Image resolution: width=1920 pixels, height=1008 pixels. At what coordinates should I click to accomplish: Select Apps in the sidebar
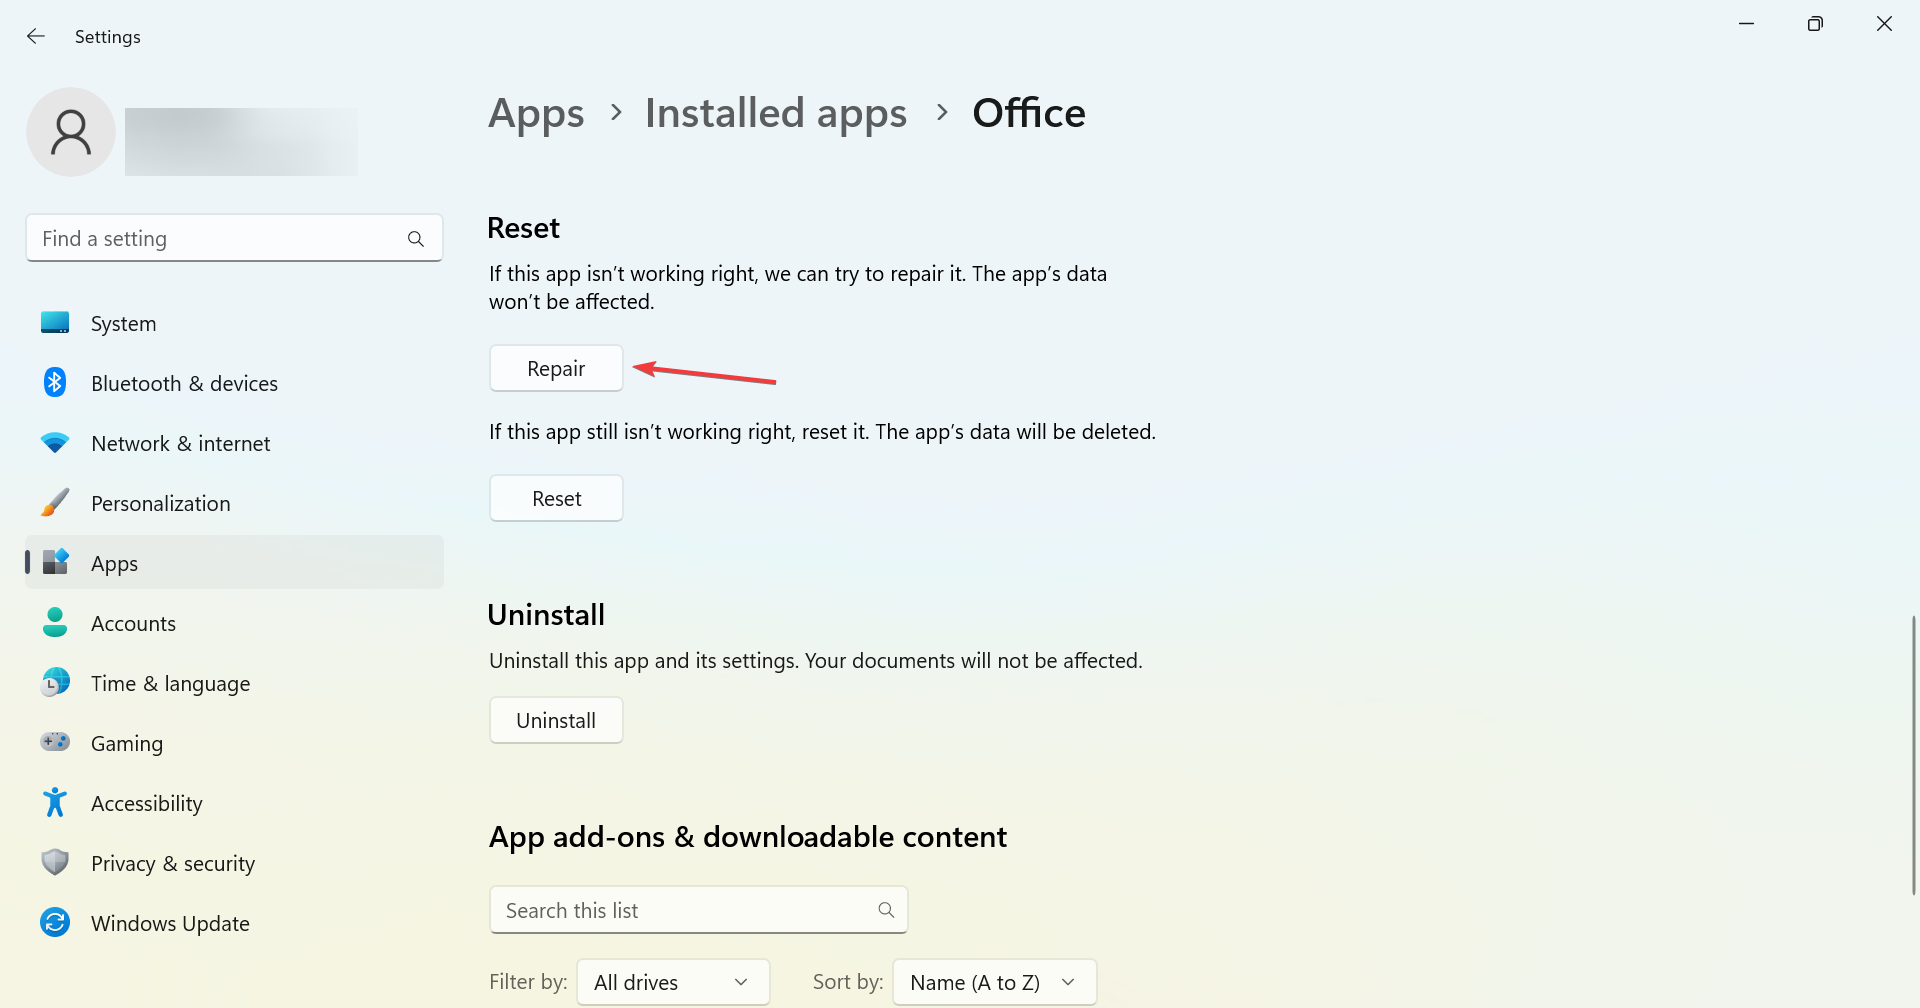(x=234, y=563)
